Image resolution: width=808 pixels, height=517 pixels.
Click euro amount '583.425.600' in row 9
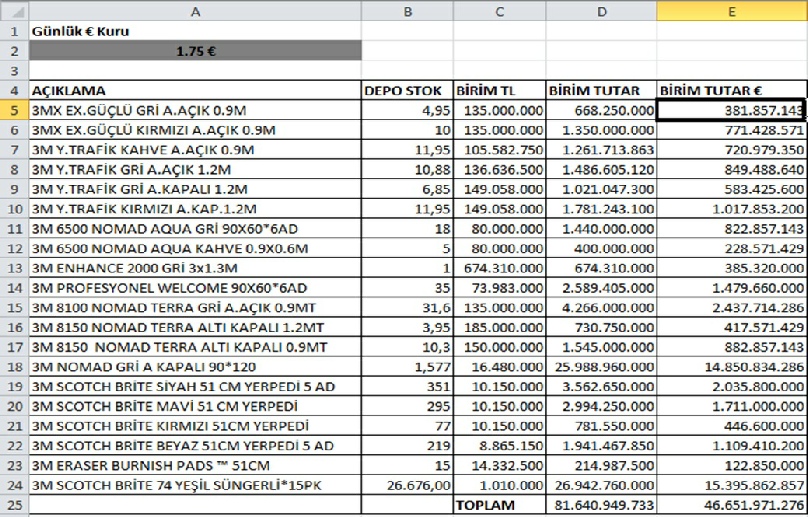732,189
